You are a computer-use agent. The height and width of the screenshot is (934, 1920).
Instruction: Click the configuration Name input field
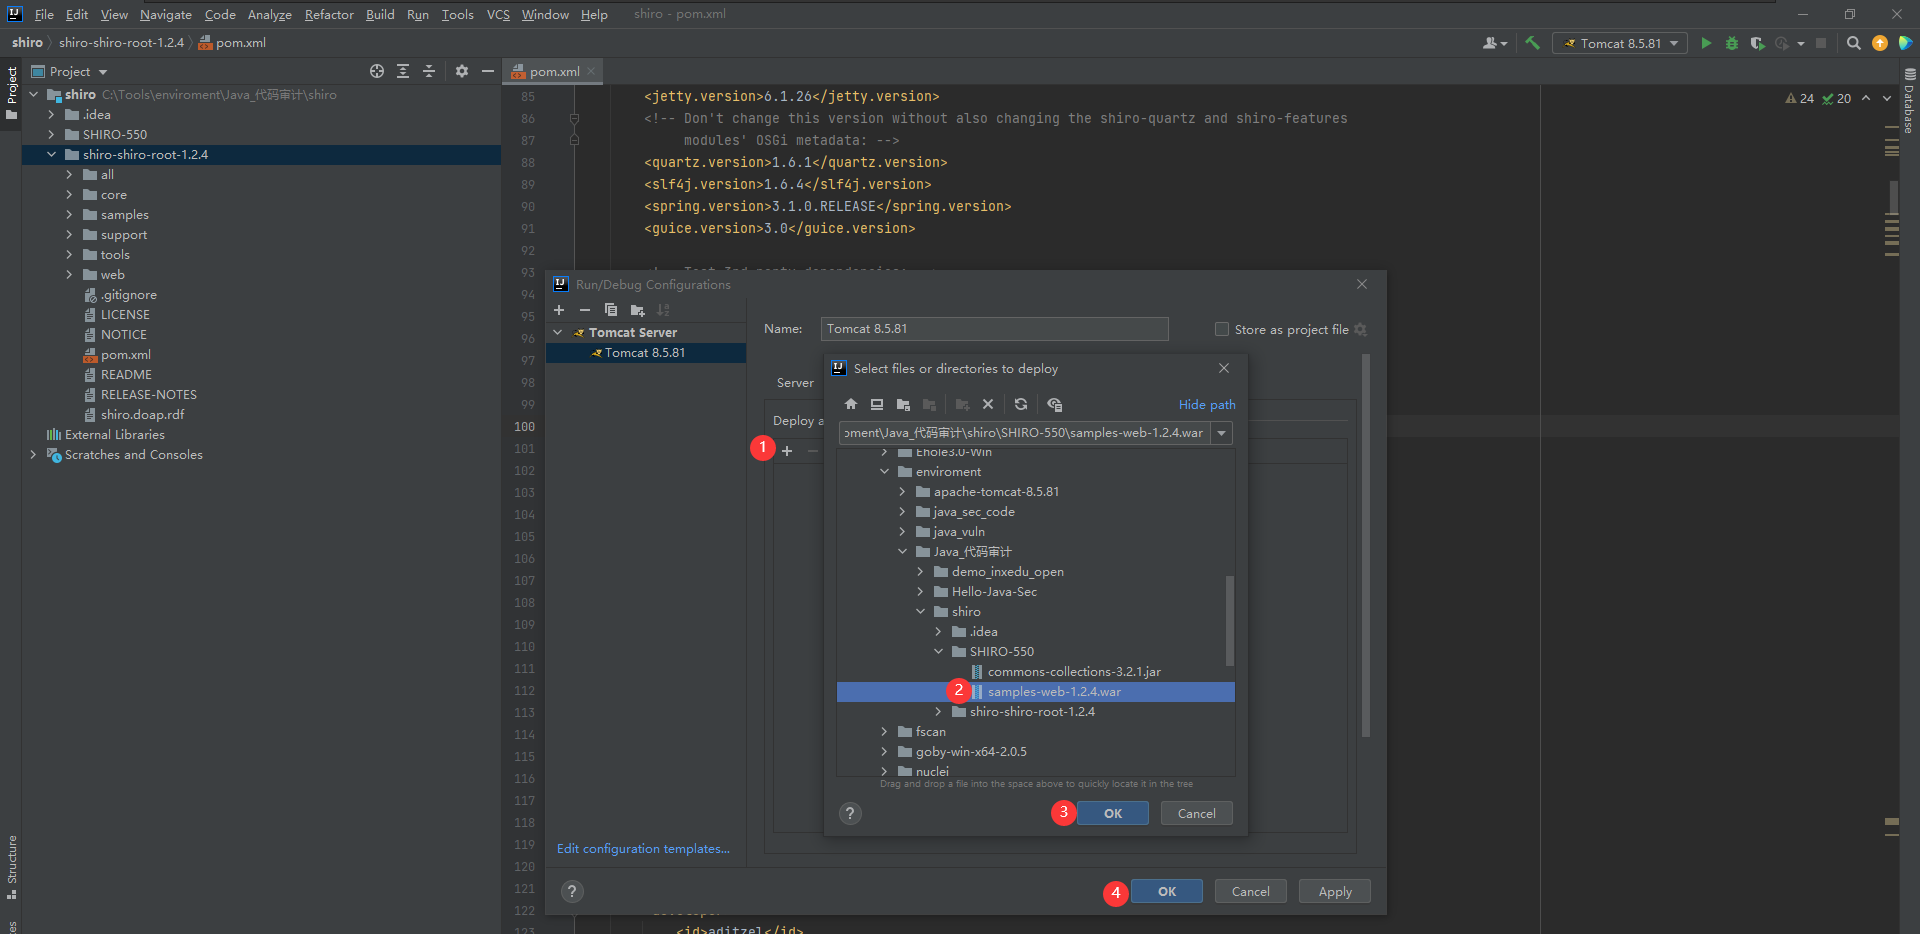(994, 329)
